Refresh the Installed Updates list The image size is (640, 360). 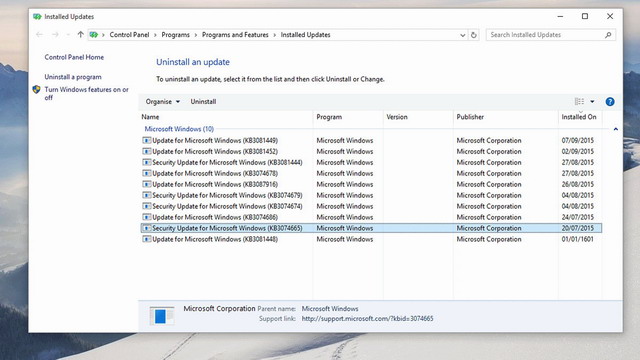point(473,35)
